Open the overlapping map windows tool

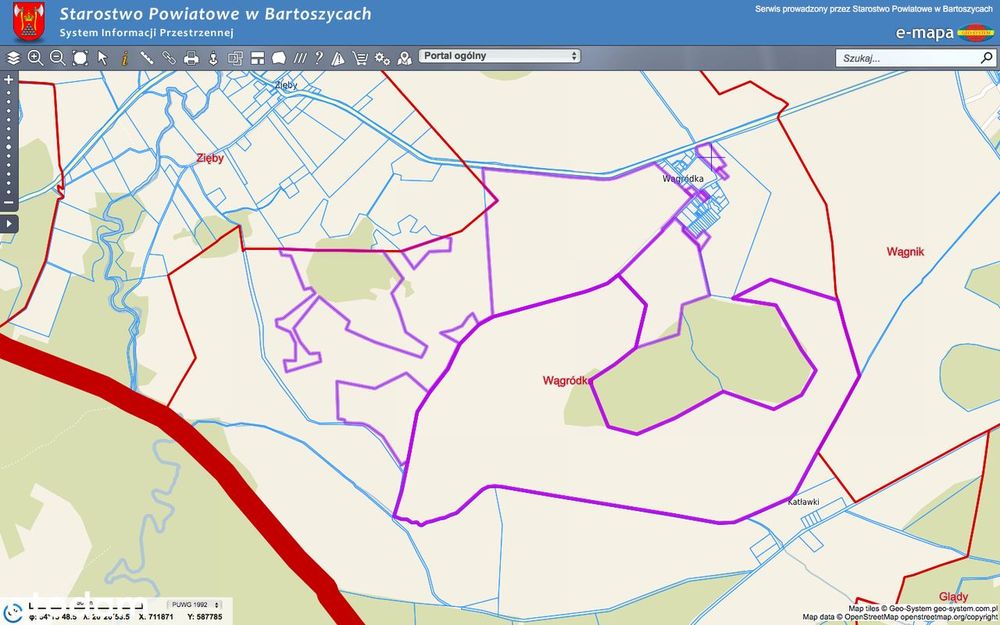click(235, 59)
